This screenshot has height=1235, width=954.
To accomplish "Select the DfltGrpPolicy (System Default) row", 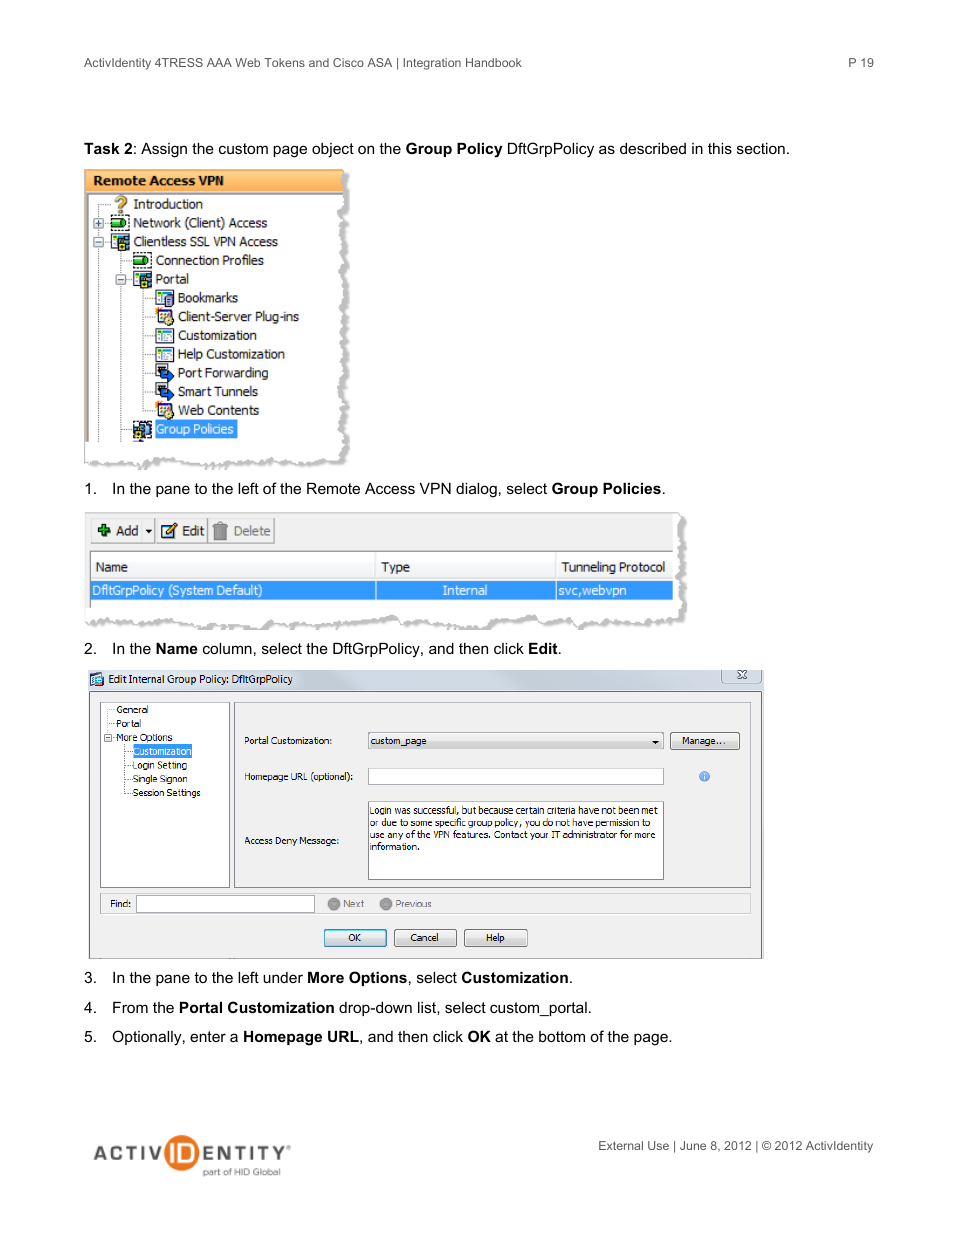I will coord(381,591).
